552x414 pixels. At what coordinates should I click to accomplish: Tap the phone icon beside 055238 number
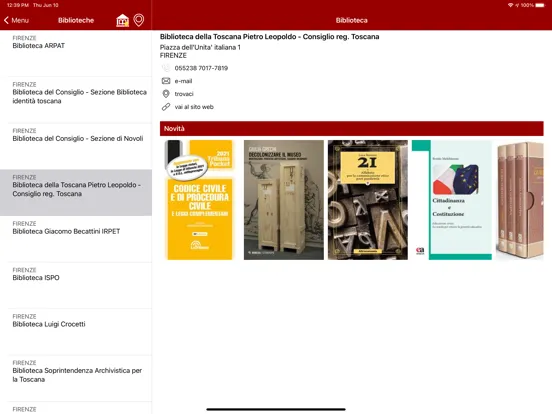tap(166, 68)
